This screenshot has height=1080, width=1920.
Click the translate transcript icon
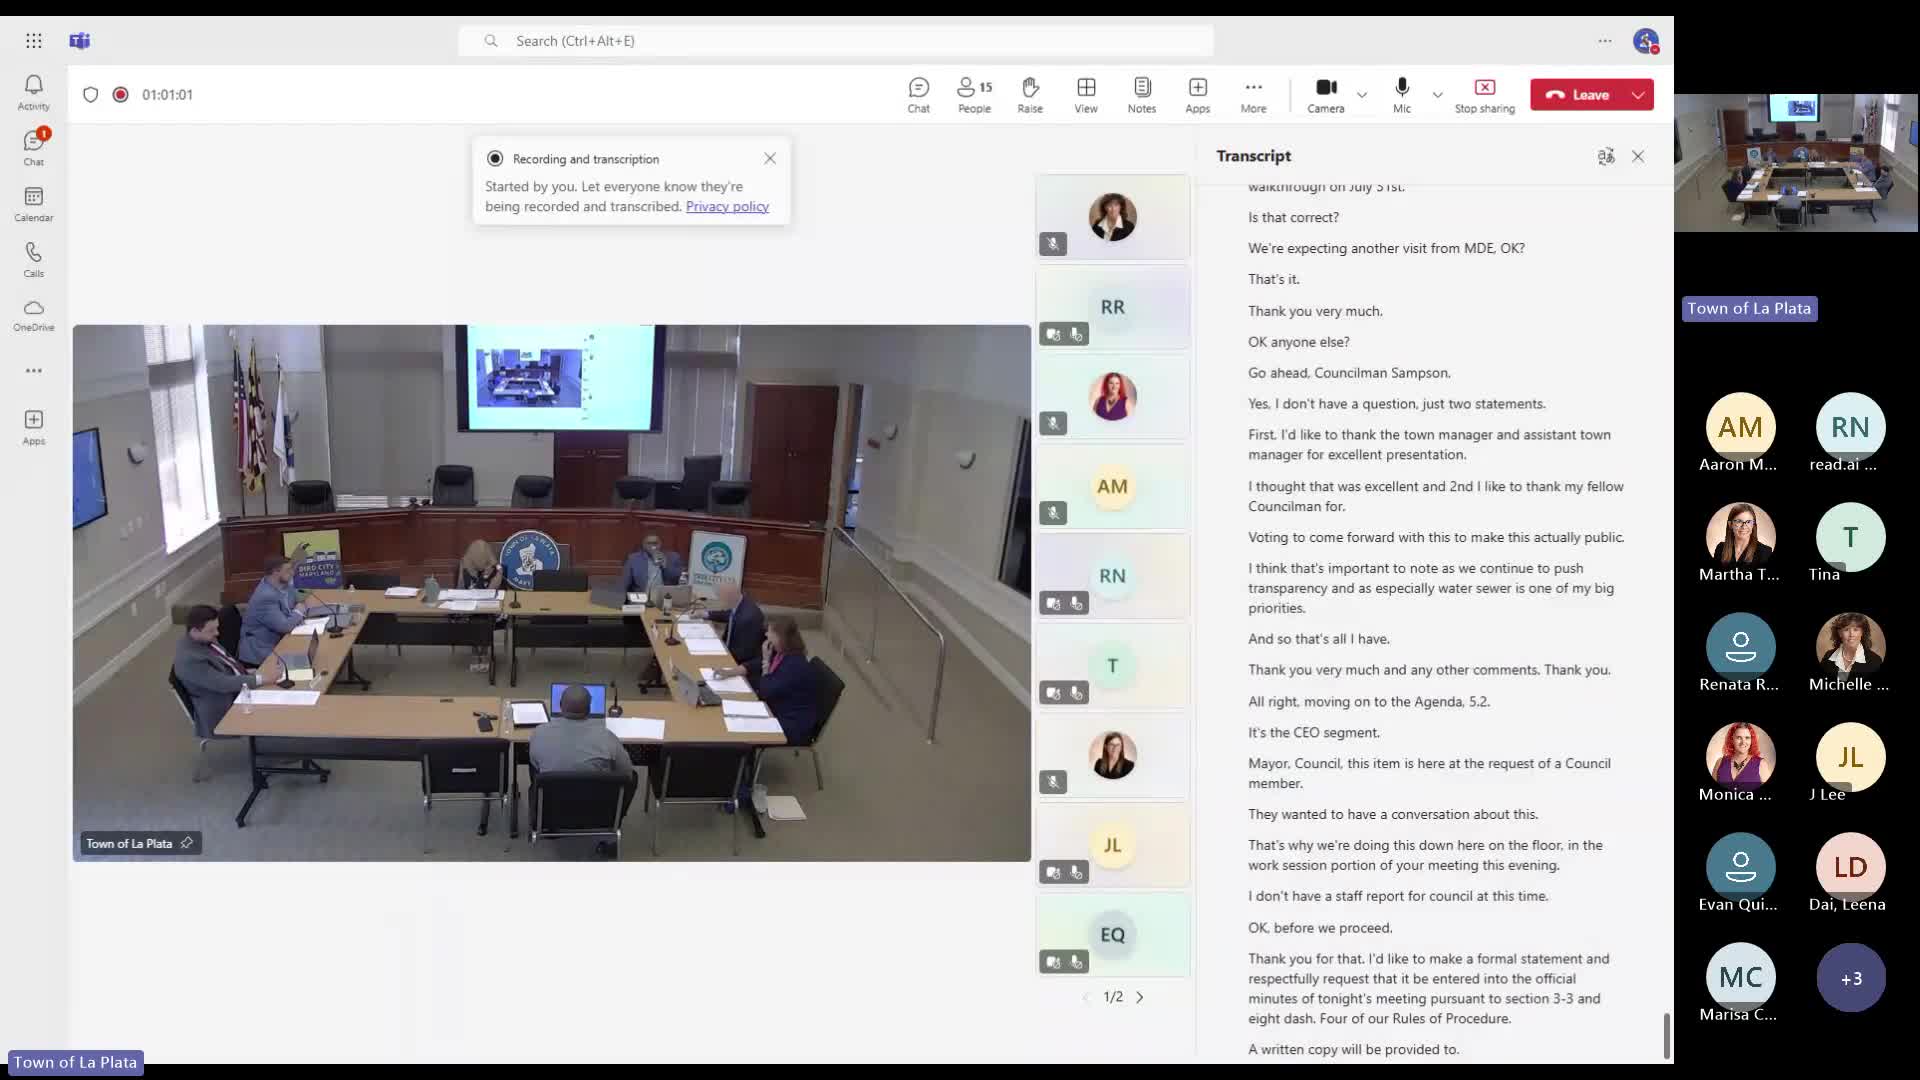pos(1605,156)
